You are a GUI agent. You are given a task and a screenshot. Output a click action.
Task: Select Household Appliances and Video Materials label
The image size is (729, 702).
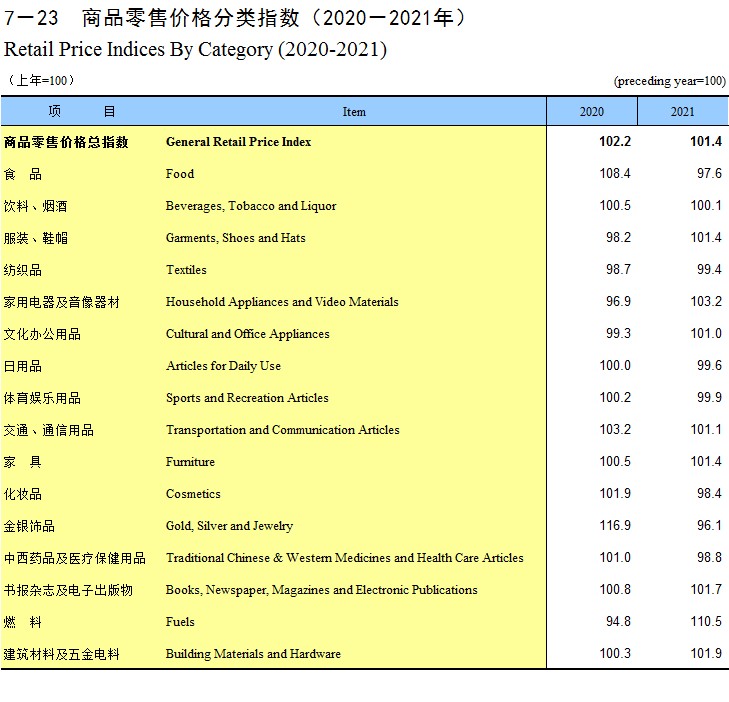click(282, 302)
